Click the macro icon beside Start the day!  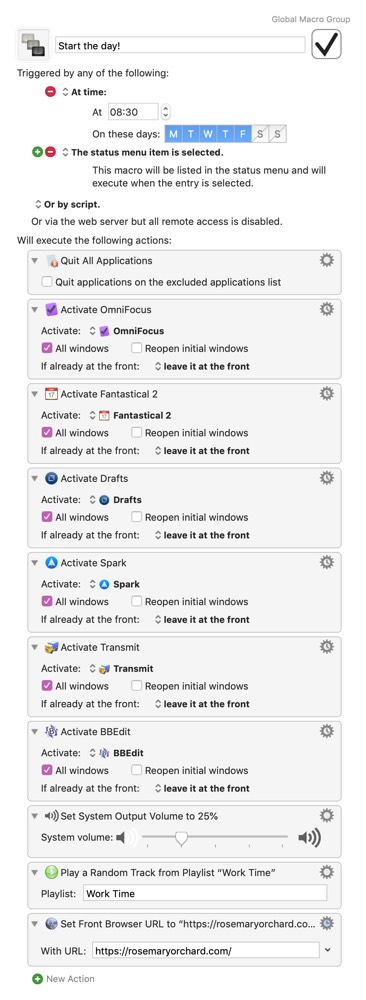click(x=33, y=45)
